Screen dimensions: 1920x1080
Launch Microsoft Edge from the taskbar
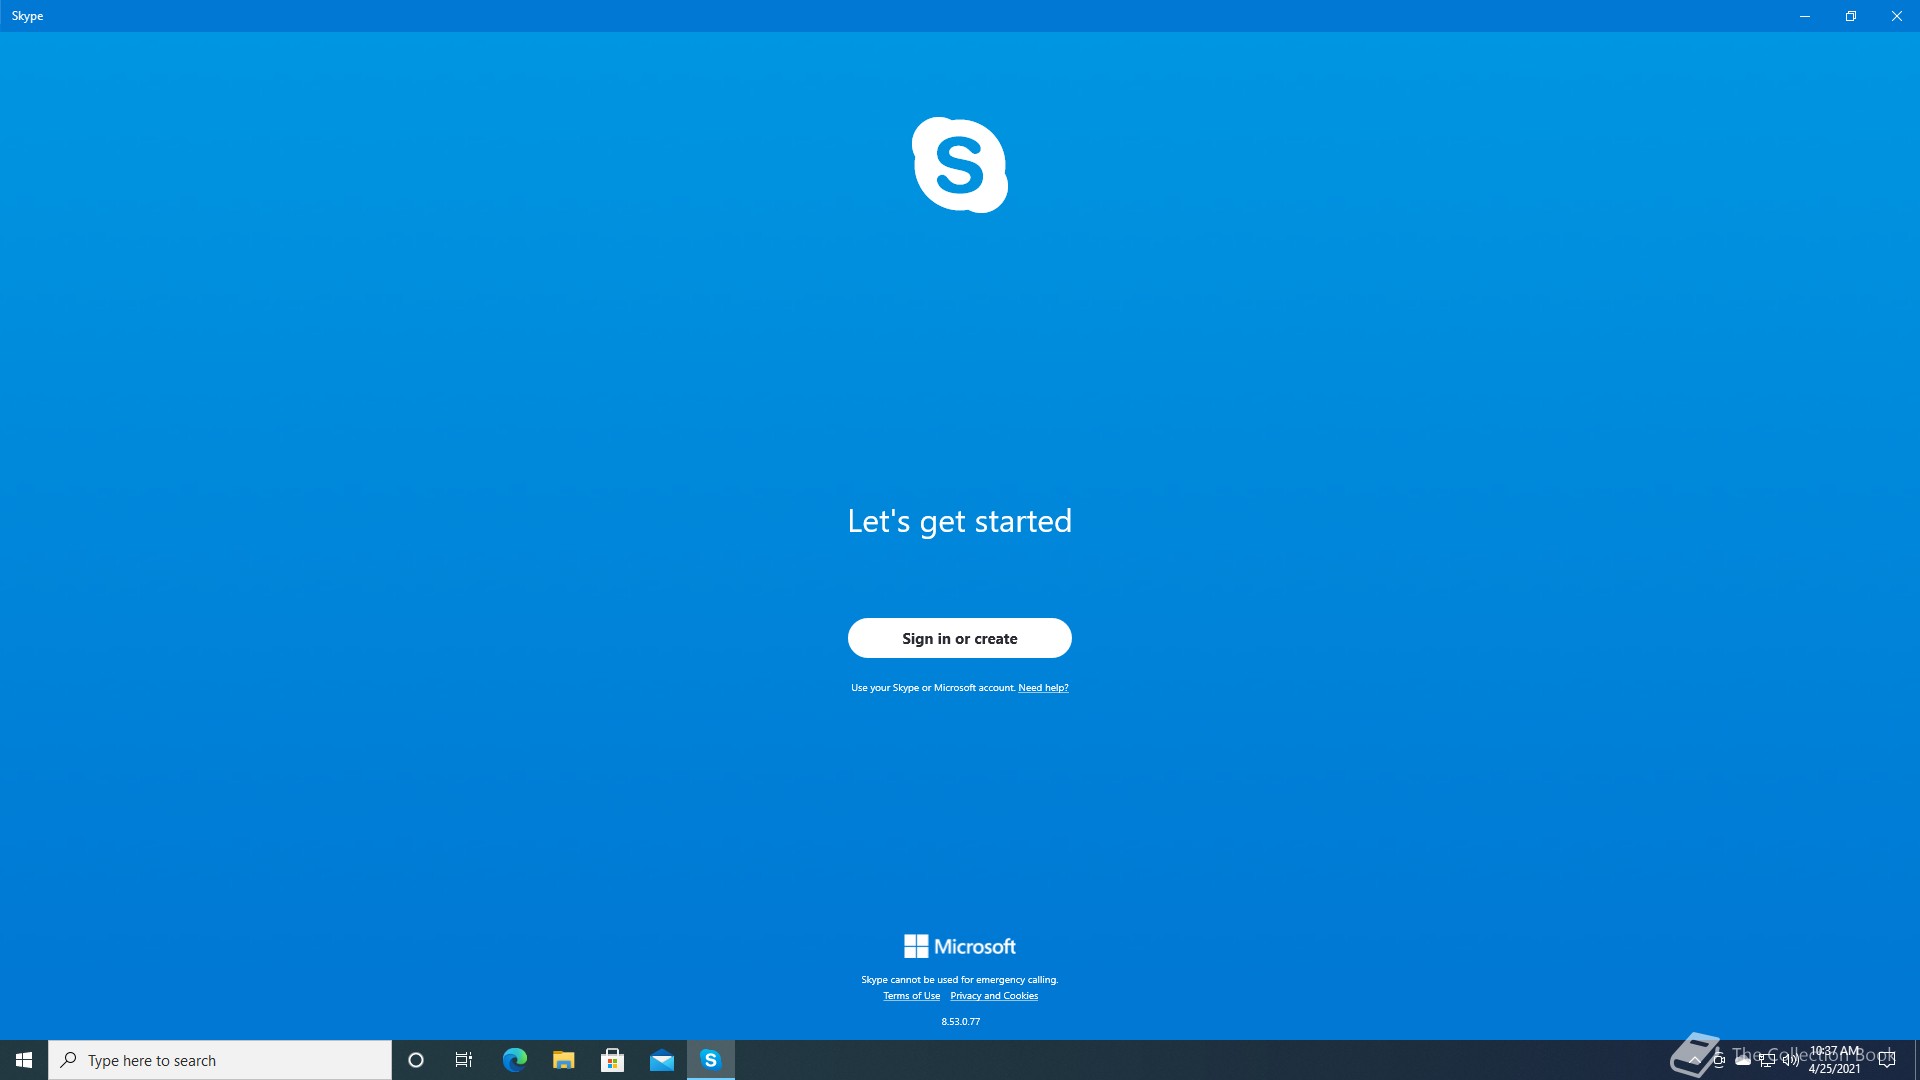coord(514,1060)
